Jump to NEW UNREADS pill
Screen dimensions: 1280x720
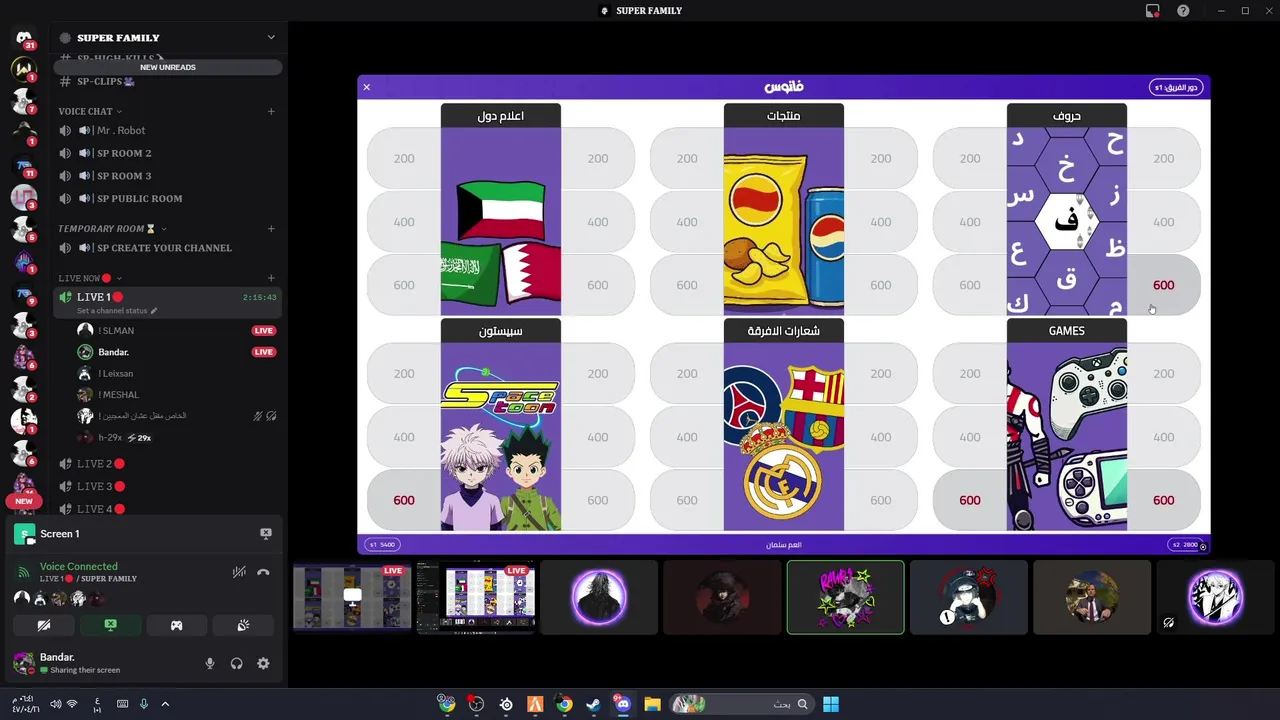pos(168,67)
